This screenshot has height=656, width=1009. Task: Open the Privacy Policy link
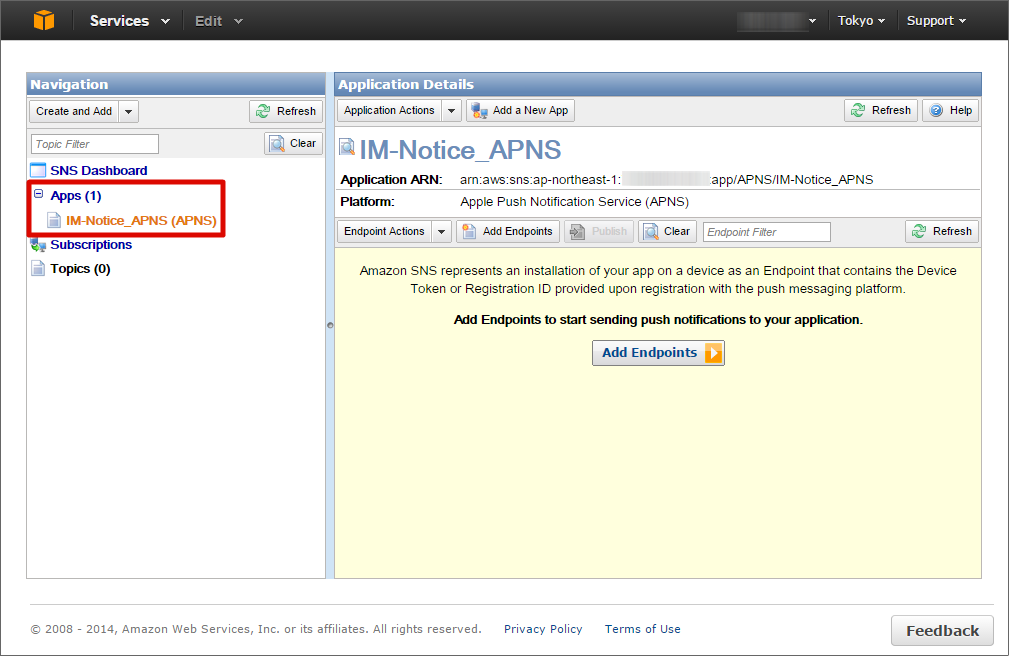(x=543, y=629)
